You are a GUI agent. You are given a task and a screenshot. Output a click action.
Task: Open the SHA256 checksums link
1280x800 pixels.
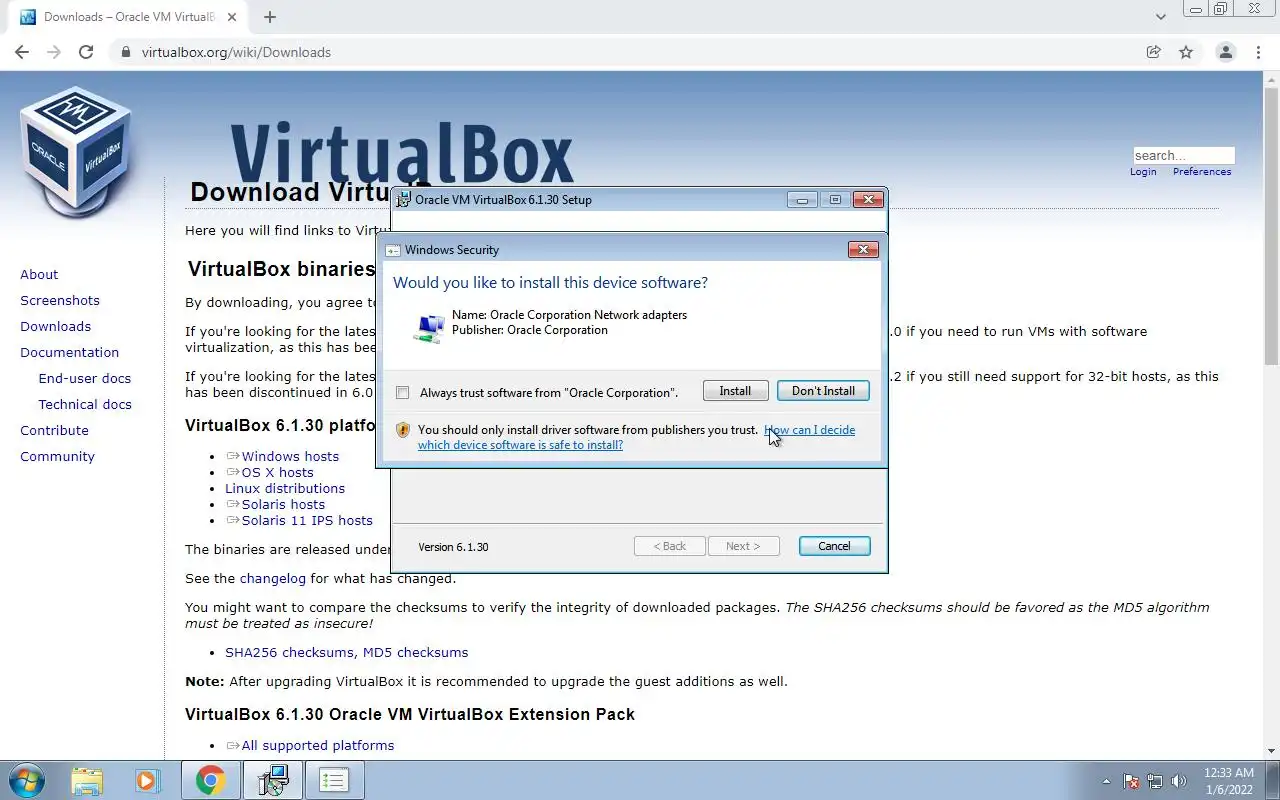(x=289, y=652)
